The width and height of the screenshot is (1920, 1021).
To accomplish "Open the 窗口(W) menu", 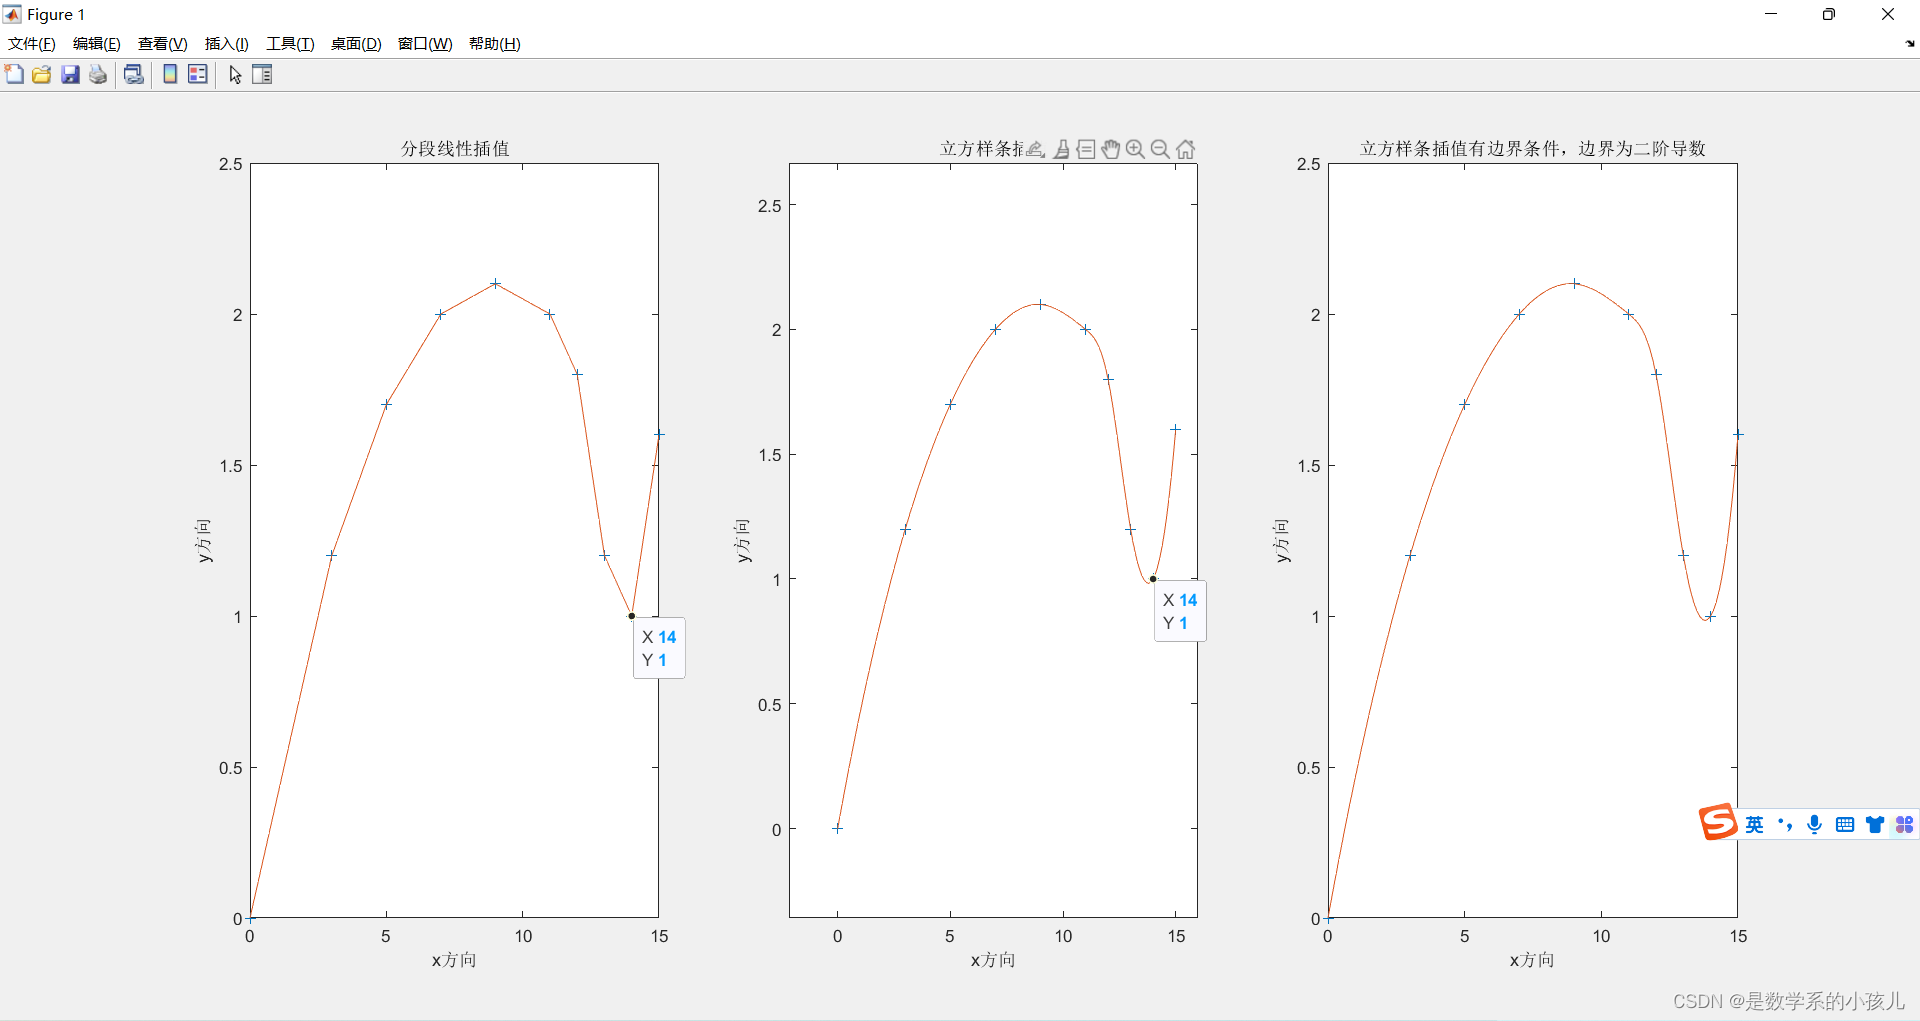I will [x=425, y=44].
